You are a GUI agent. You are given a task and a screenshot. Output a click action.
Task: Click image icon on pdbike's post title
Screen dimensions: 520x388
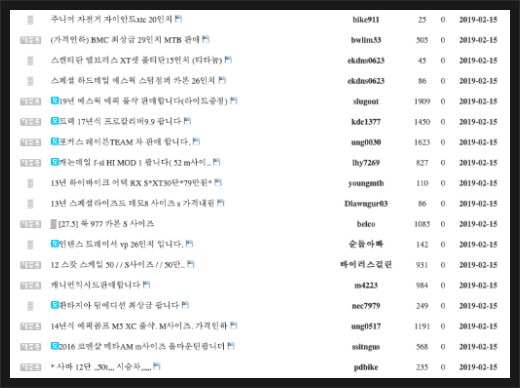point(157,366)
